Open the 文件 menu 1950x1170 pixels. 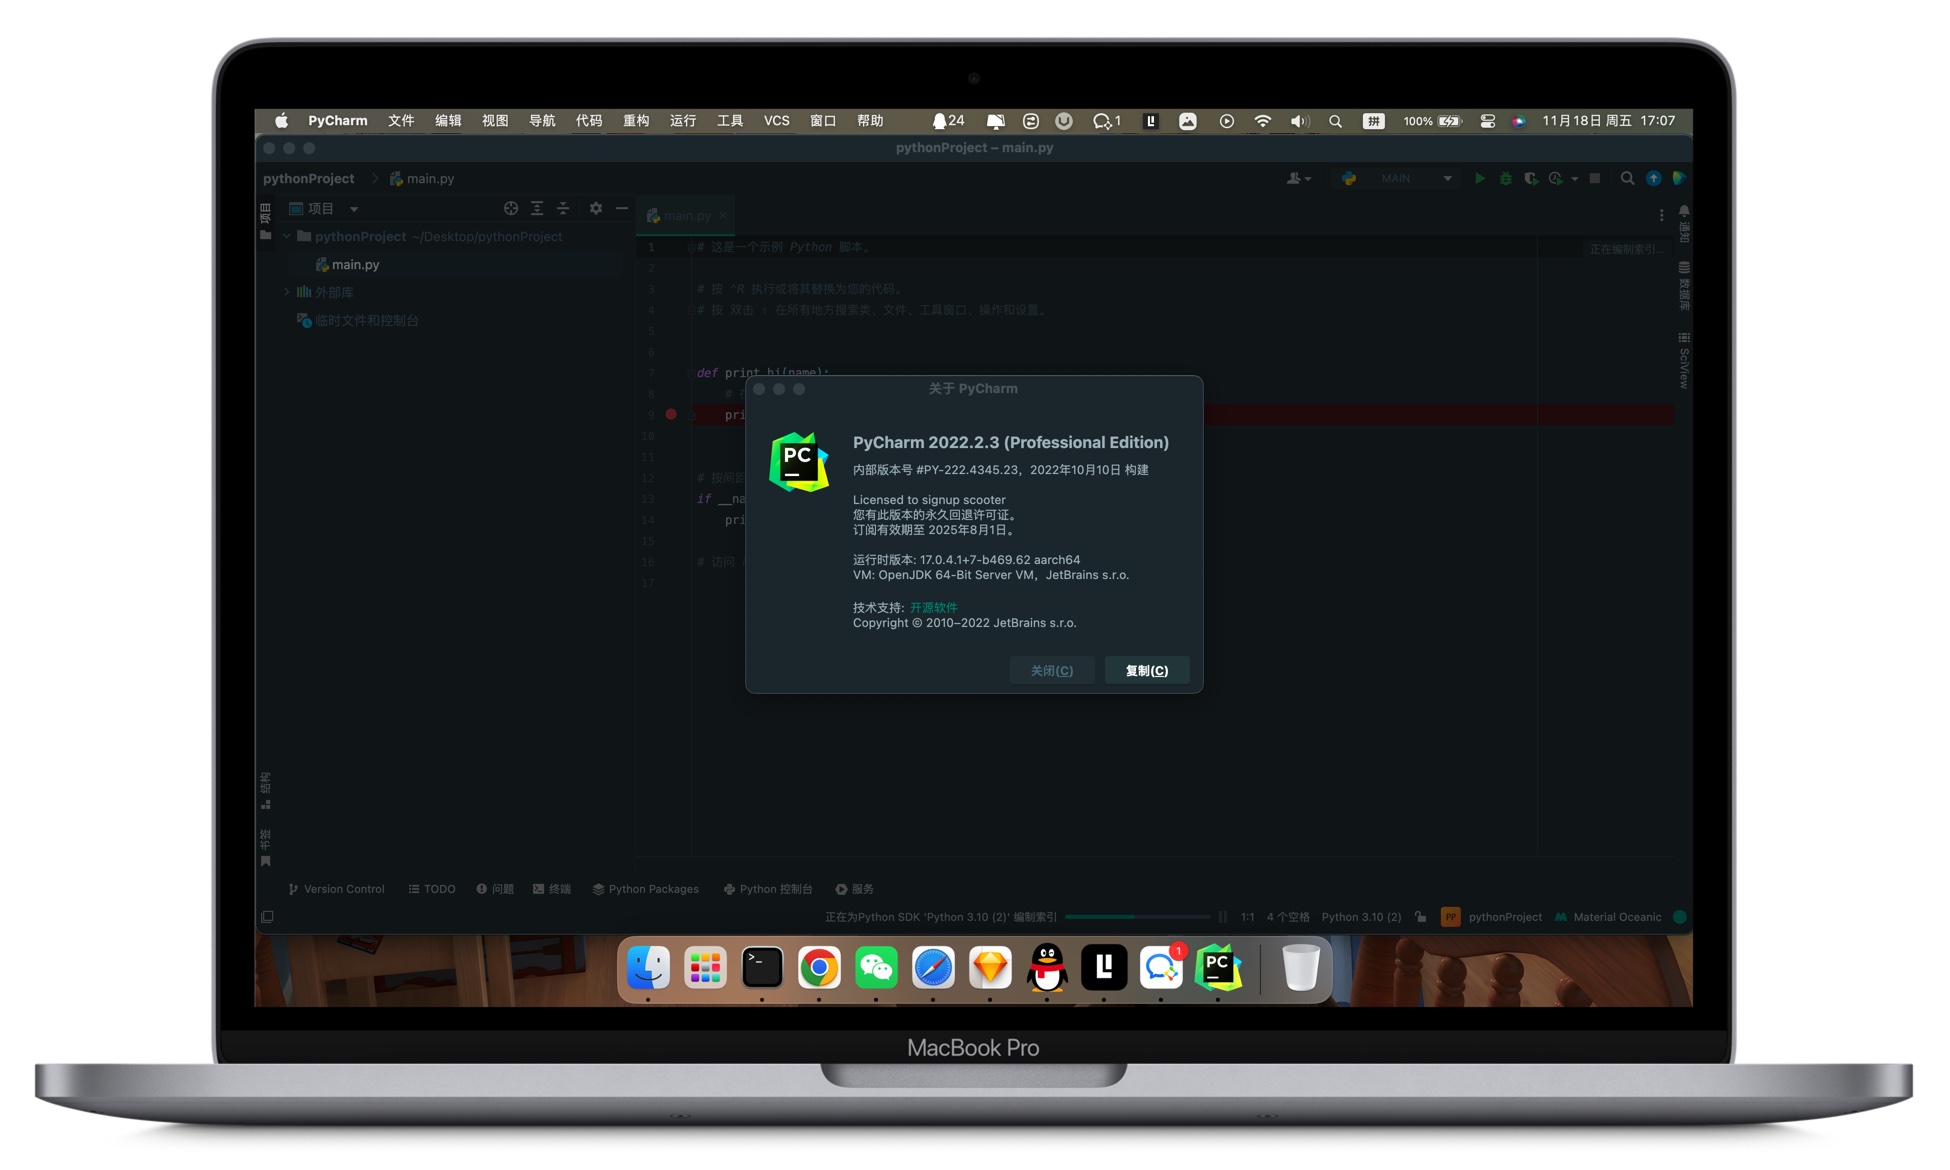tap(401, 121)
